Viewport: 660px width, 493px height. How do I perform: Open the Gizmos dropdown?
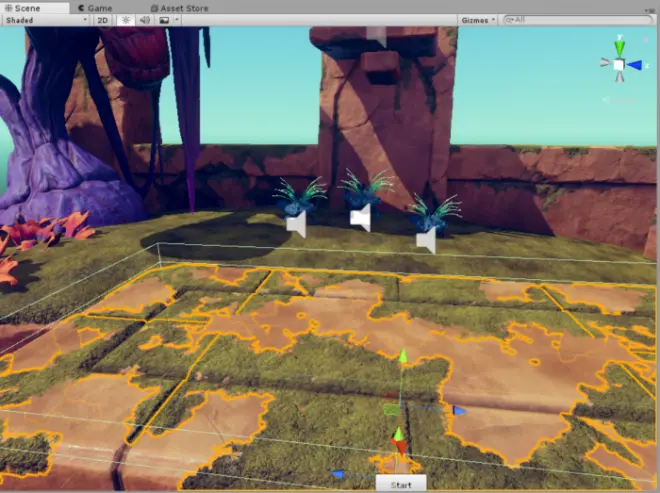point(478,20)
